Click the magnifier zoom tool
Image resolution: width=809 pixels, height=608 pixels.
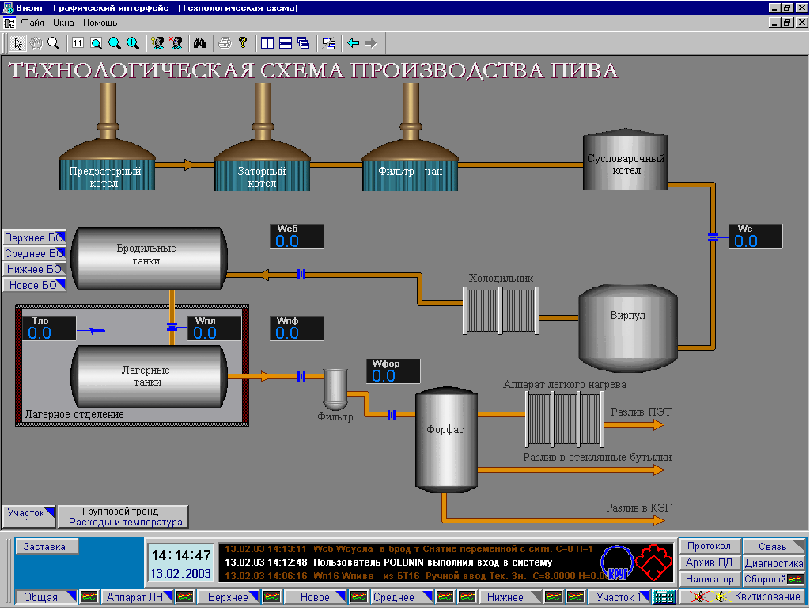tap(53, 43)
